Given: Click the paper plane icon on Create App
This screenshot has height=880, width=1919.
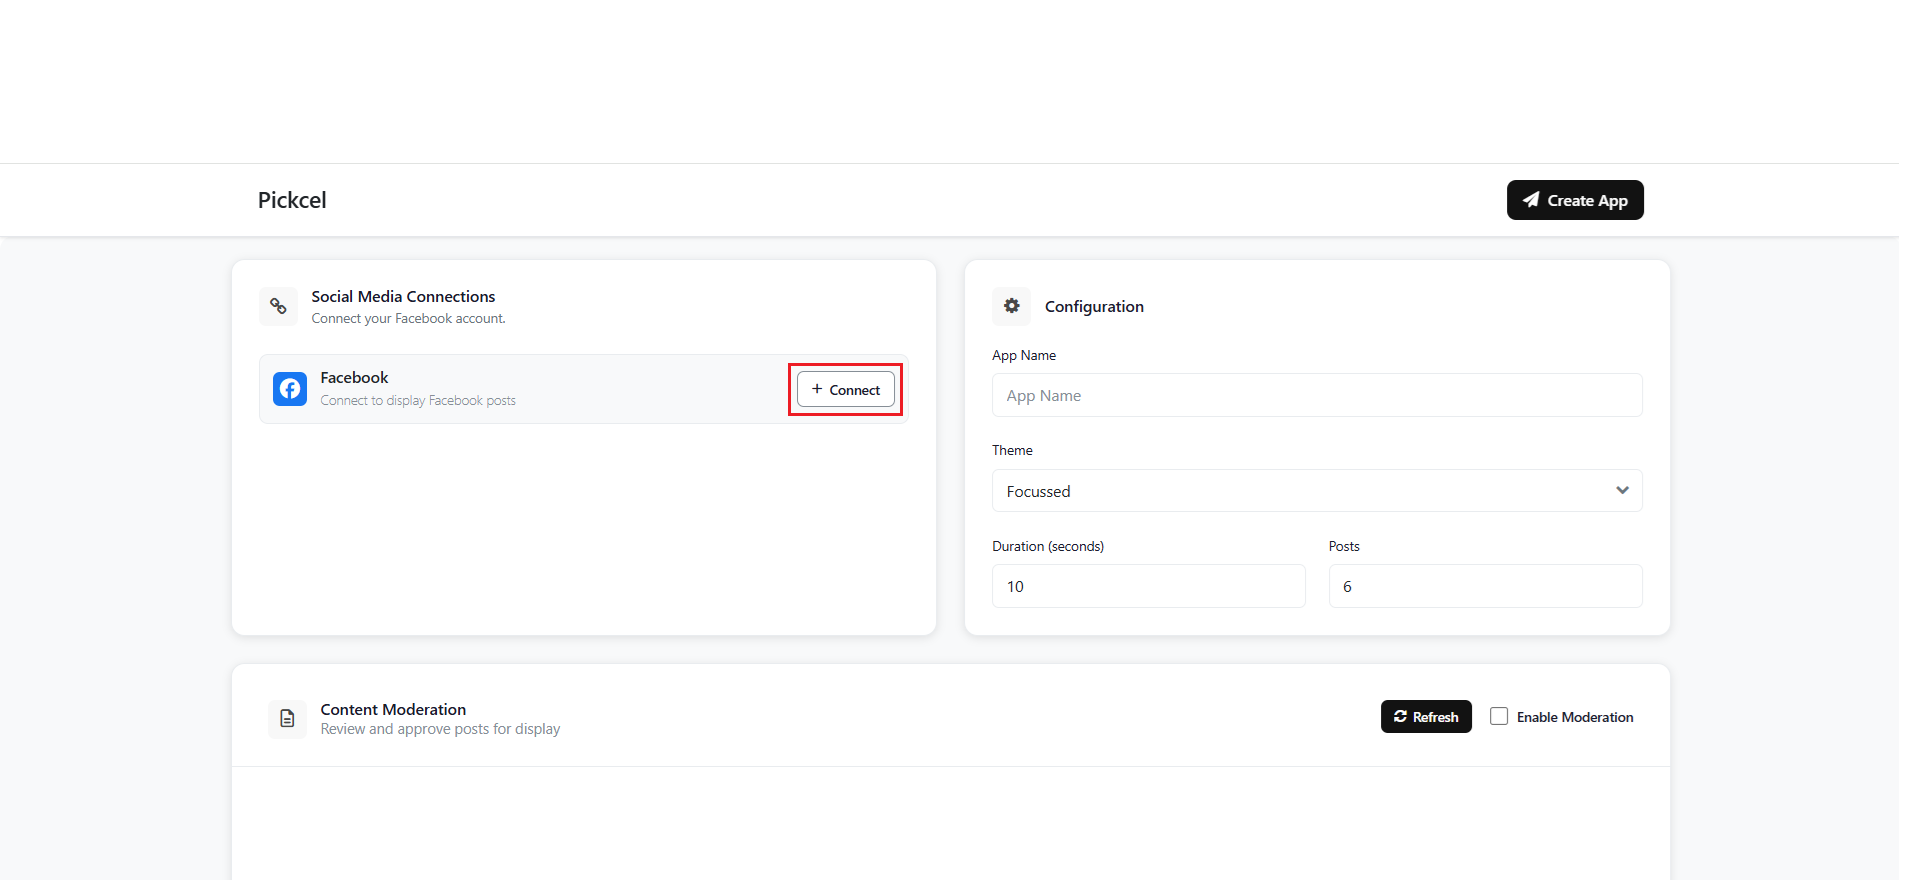Looking at the screenshot, I should (1531, 200).
